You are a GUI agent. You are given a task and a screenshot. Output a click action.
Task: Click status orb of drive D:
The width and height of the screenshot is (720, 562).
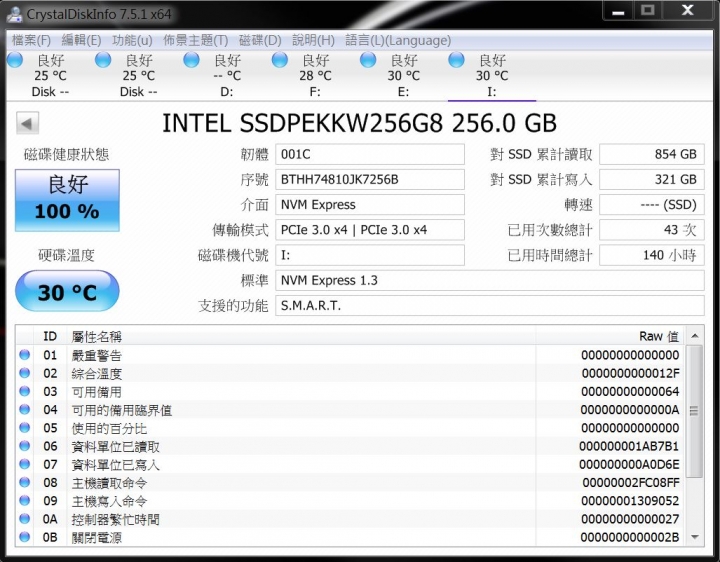[191, 60]
